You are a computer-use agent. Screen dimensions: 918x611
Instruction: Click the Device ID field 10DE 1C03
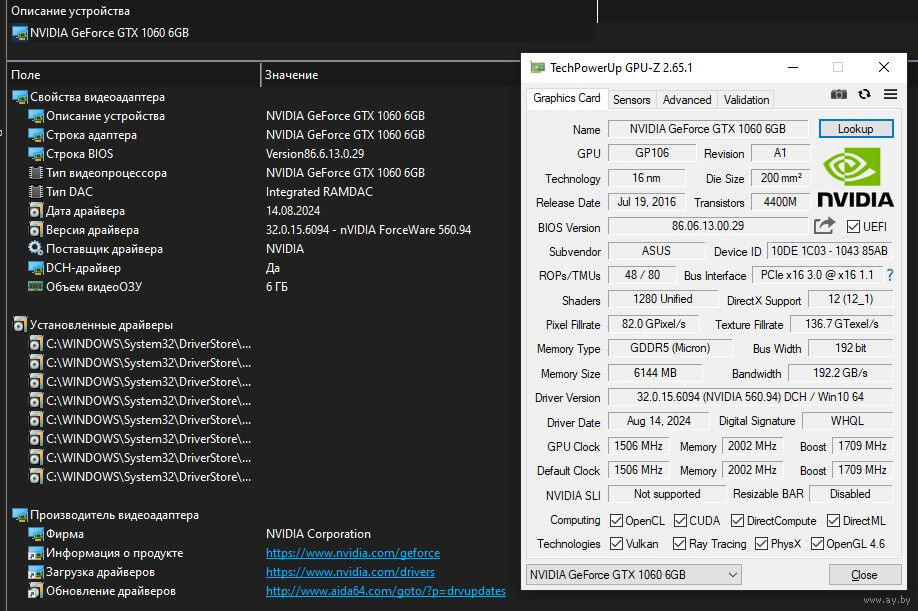point(829,251)
